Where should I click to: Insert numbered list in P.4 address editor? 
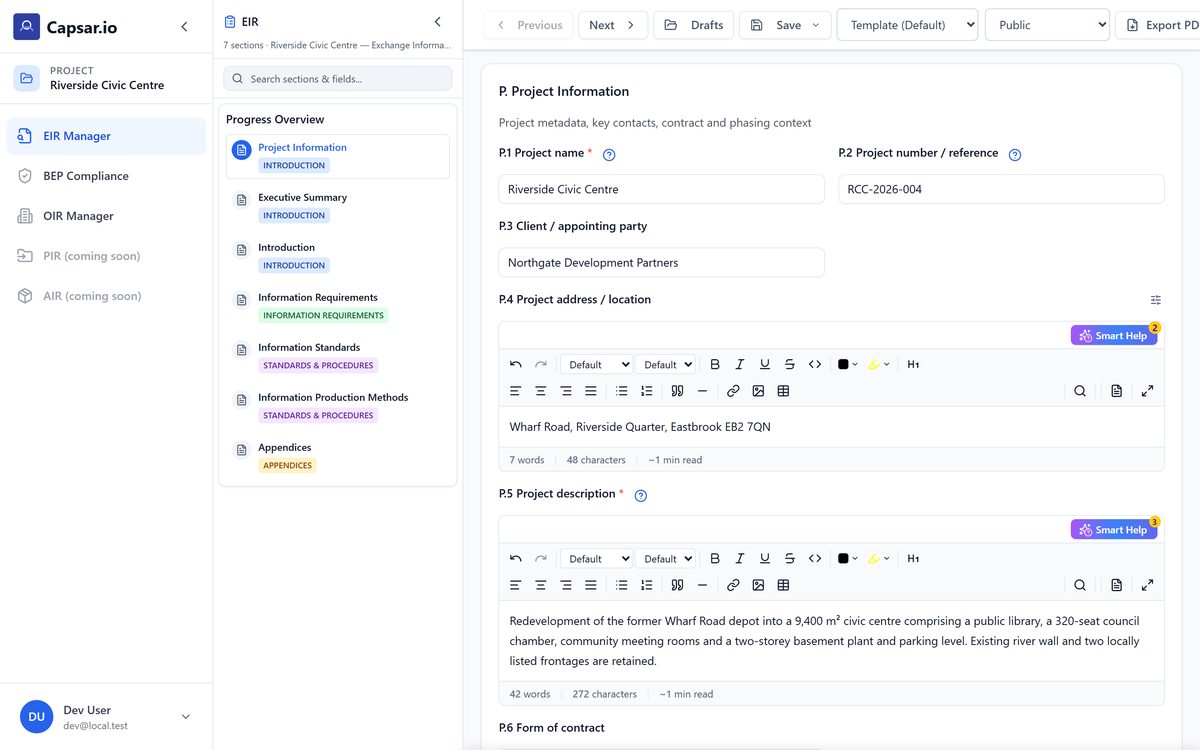[647, 391]
